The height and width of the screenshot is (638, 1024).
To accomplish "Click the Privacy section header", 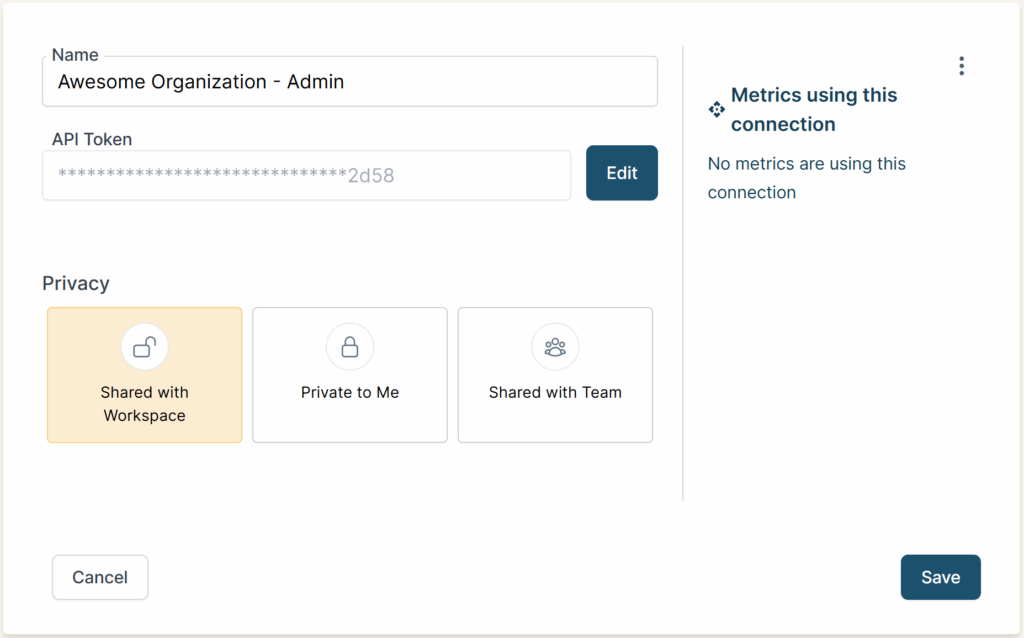I will [x=76, y=283].
